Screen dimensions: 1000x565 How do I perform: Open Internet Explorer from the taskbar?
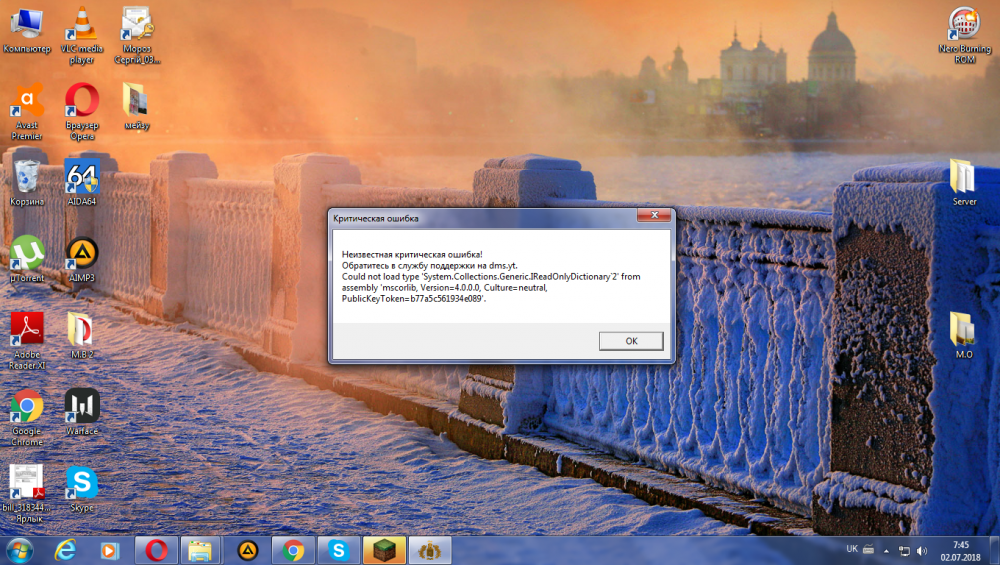[x=65, y=549]
